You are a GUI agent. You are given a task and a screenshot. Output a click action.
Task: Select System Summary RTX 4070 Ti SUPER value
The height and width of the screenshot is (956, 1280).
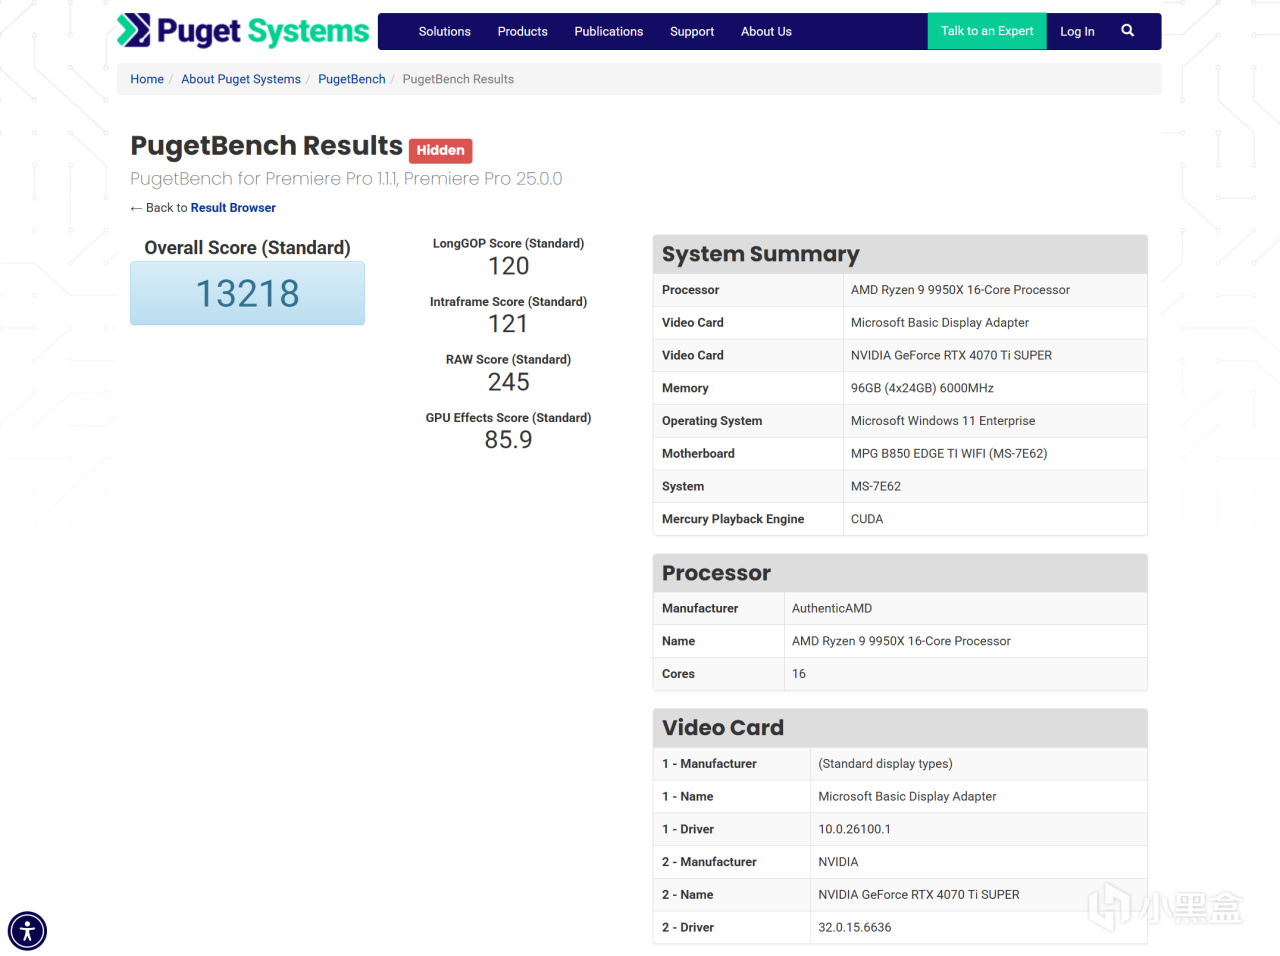point(951,355)
